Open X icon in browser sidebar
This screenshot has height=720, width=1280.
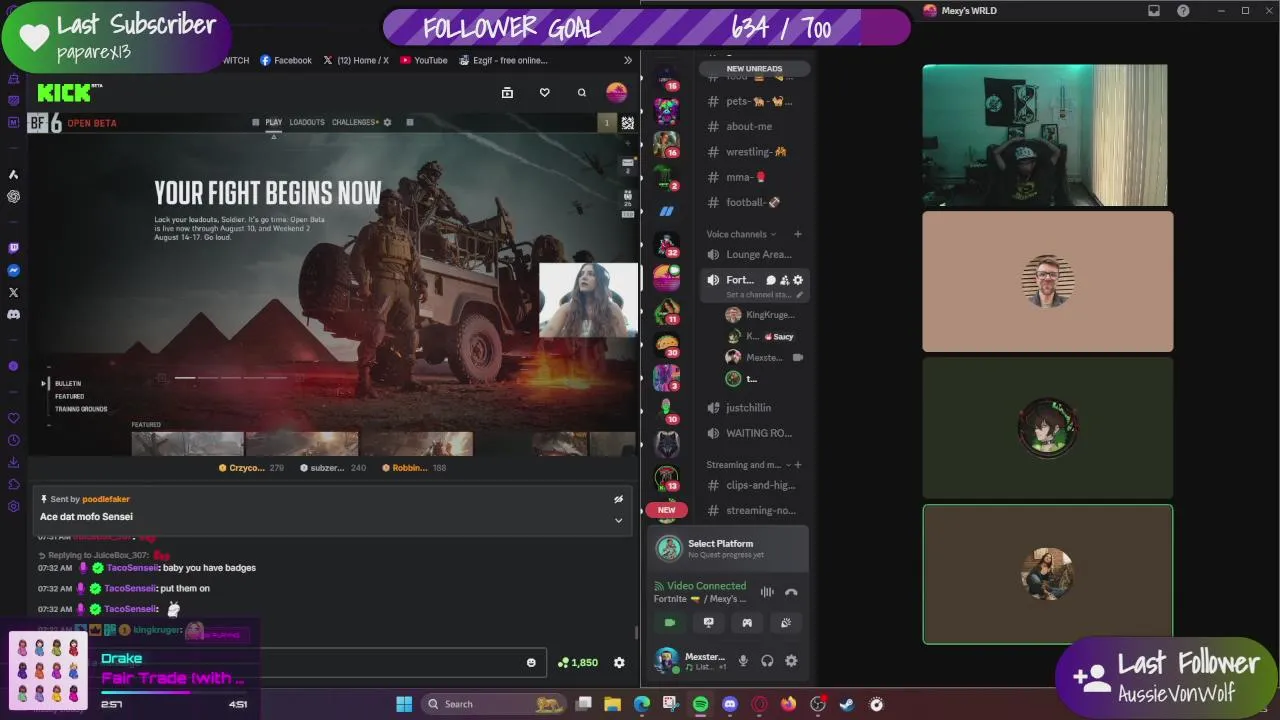13,292
